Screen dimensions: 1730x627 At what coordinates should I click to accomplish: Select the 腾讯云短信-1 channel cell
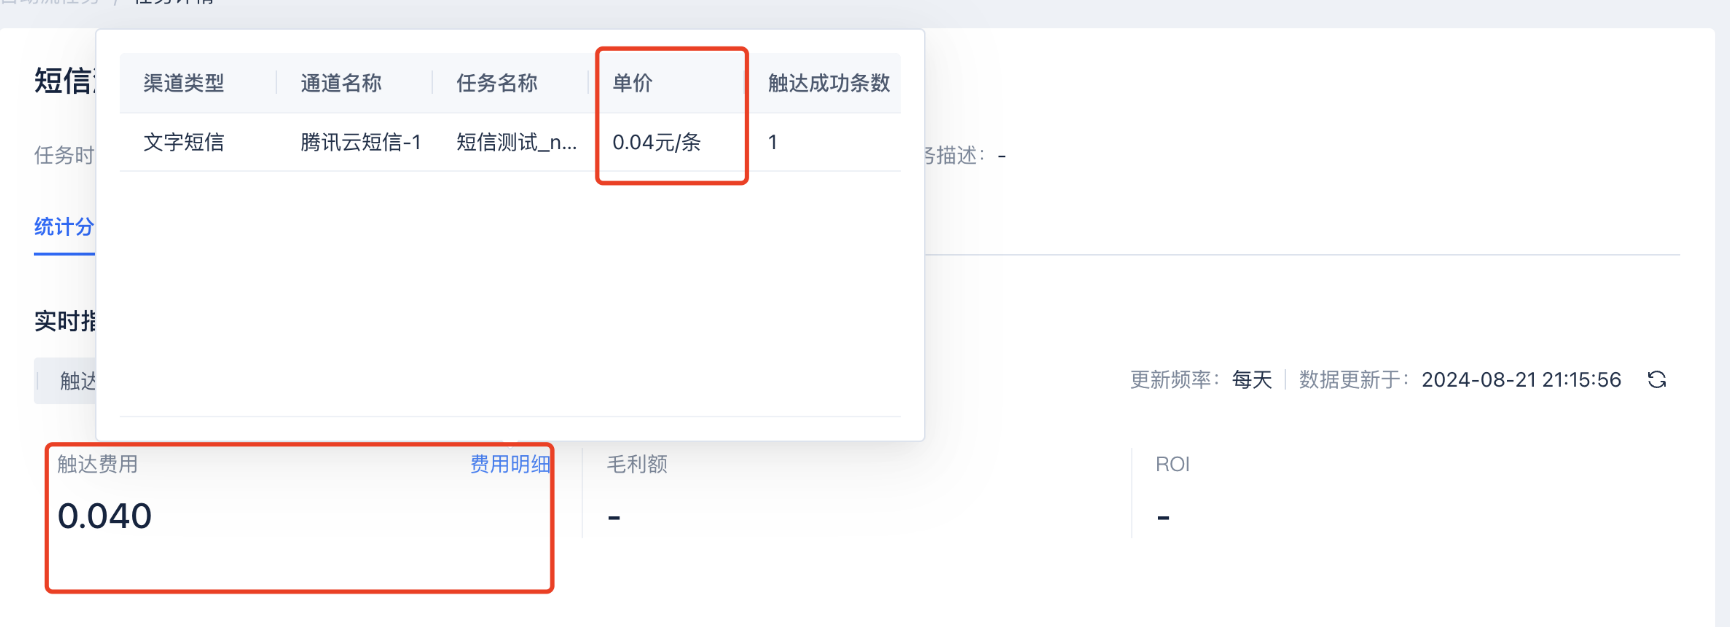click(x=361, y=142)
